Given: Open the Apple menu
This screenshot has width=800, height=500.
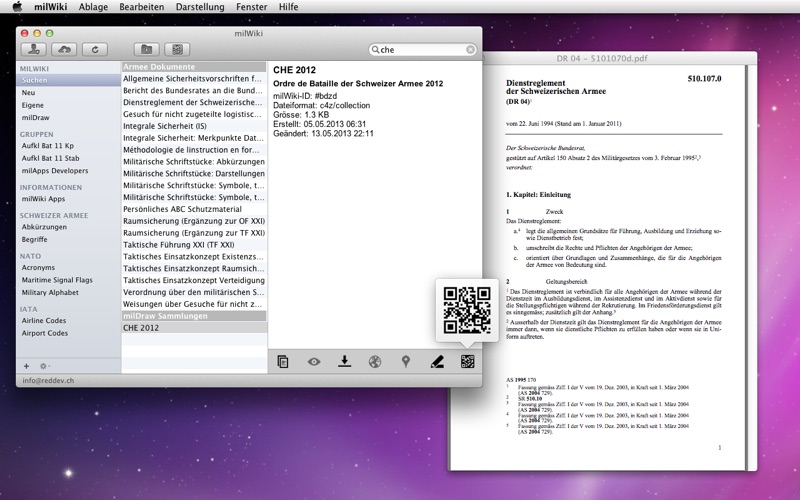Looking at the screenshot, I should 17,7.
